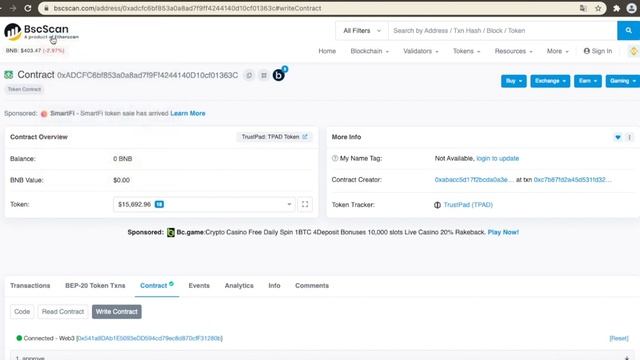Click the Blockscan chat 'b' icon
The width and height of the screenshot is (640, 360).
279,75
